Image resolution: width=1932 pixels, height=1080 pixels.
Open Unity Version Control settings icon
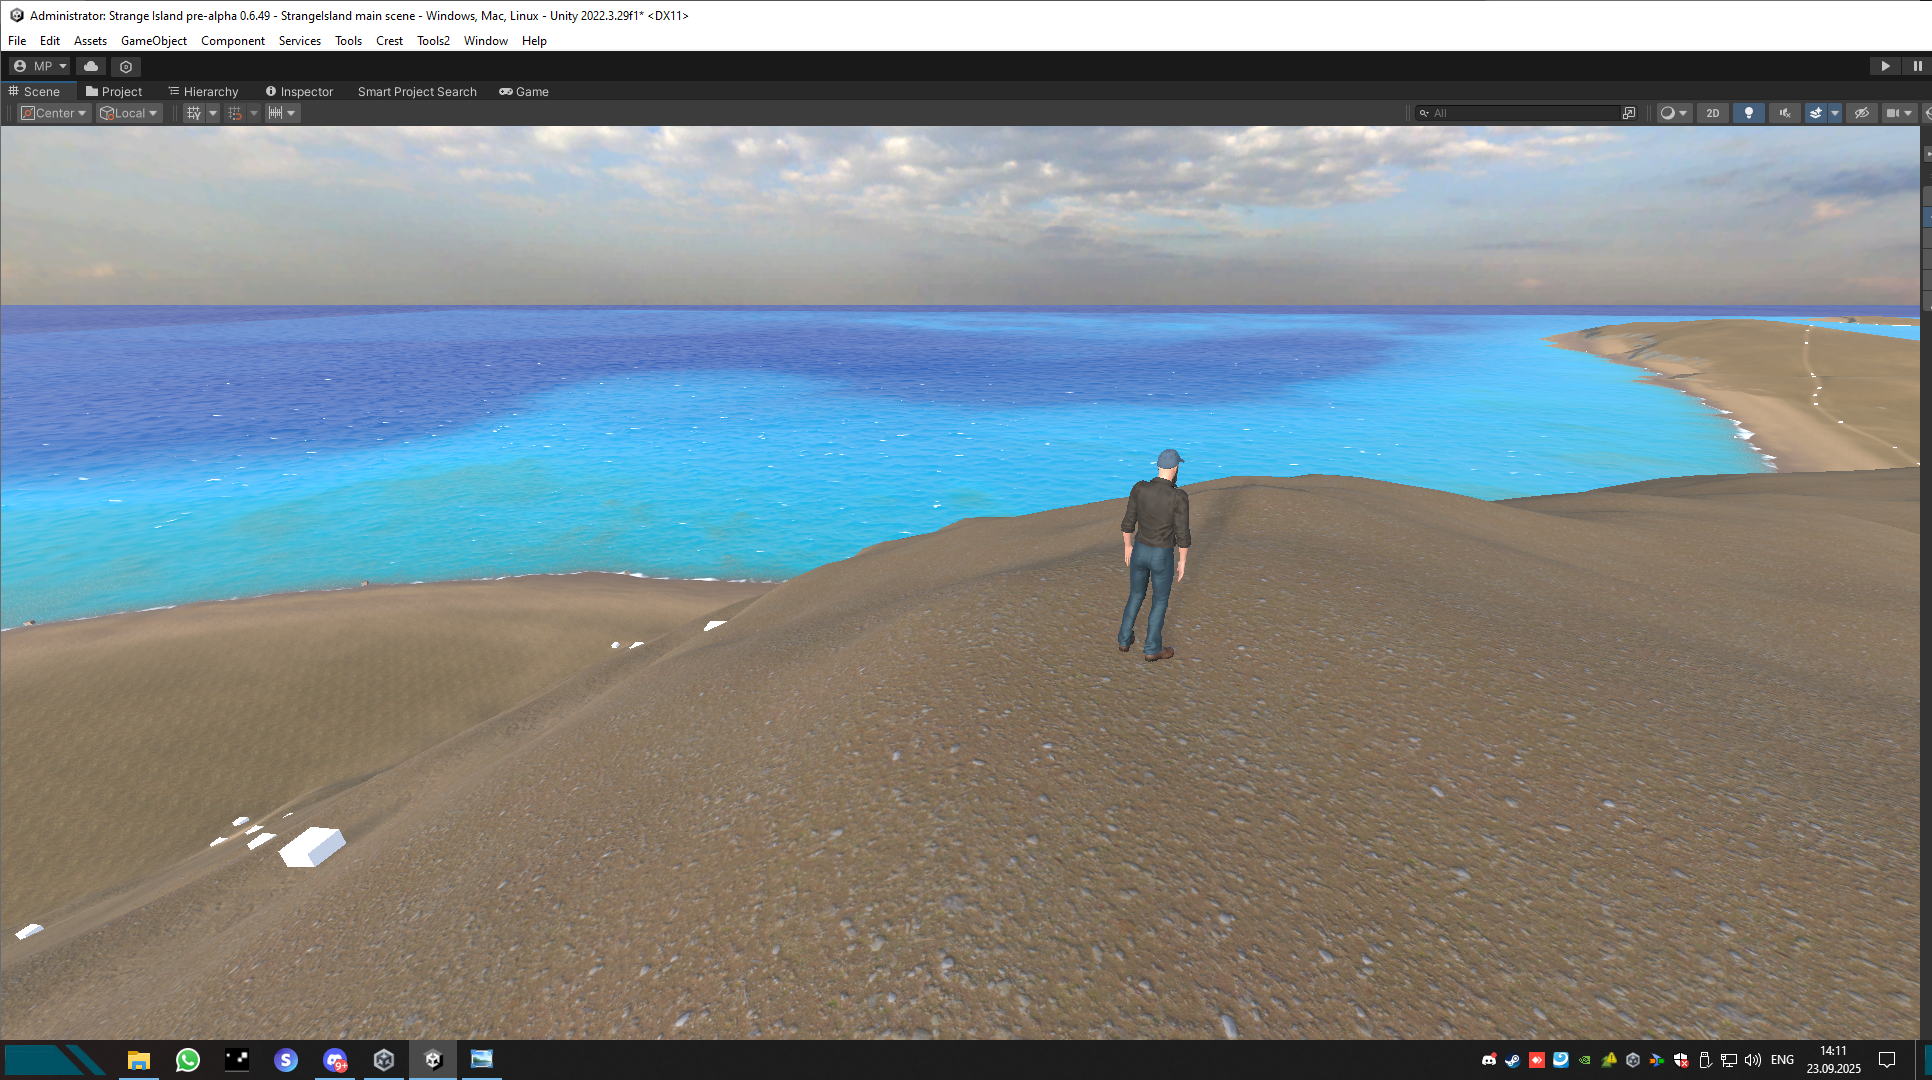[126, 66]
